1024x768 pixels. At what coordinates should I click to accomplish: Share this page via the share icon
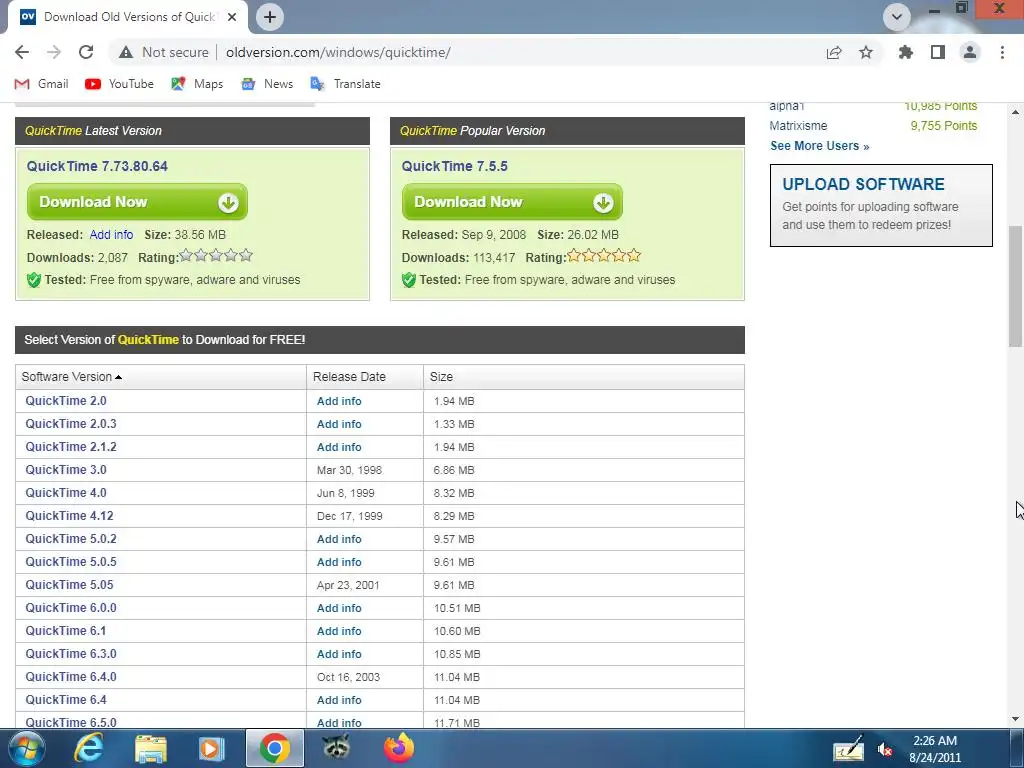click(x=834, y=52)
